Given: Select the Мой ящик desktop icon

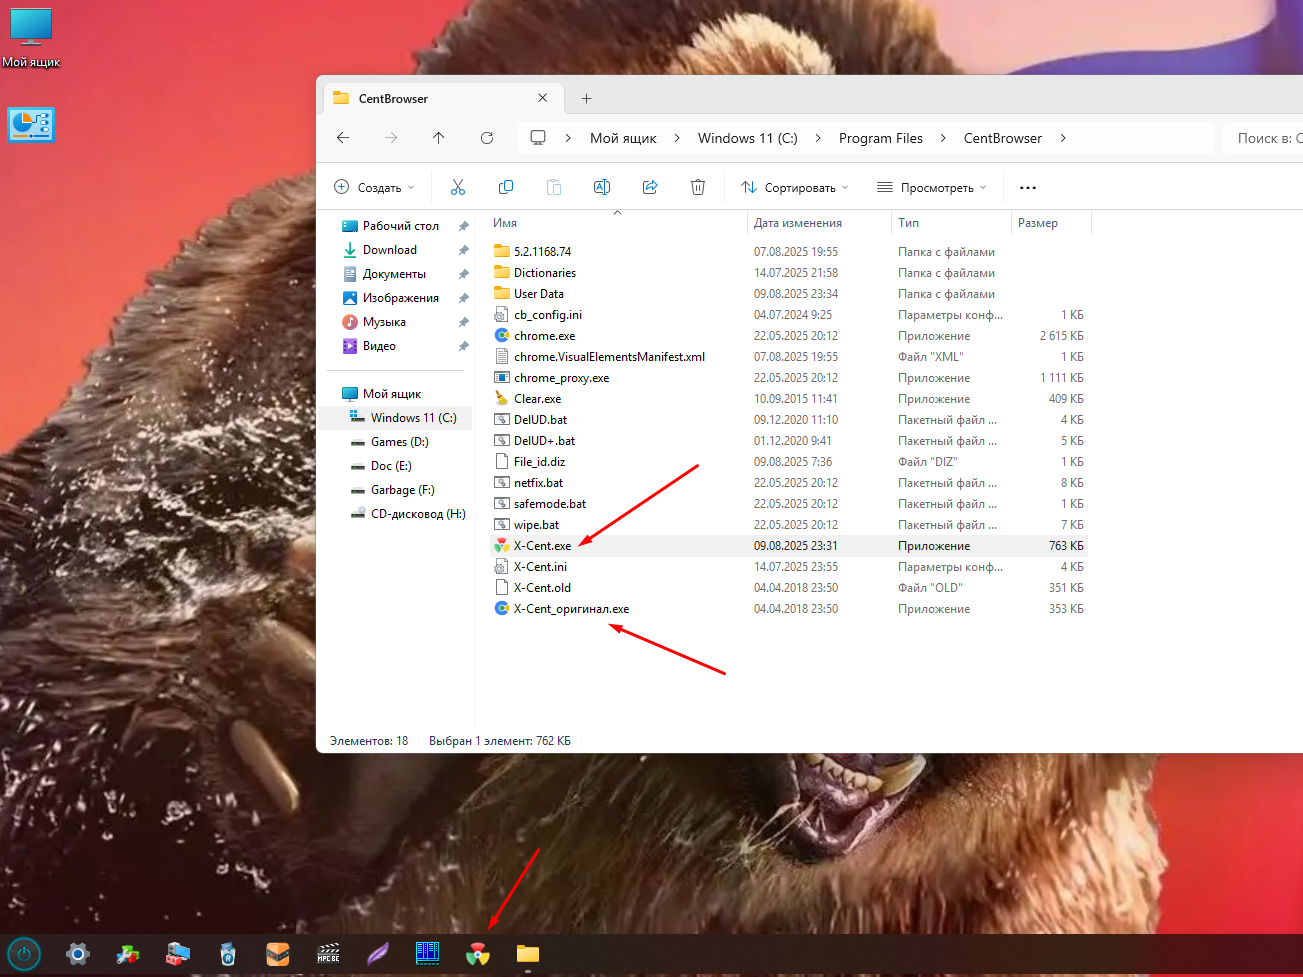Looking at the screenshot, I should (31, 37).
